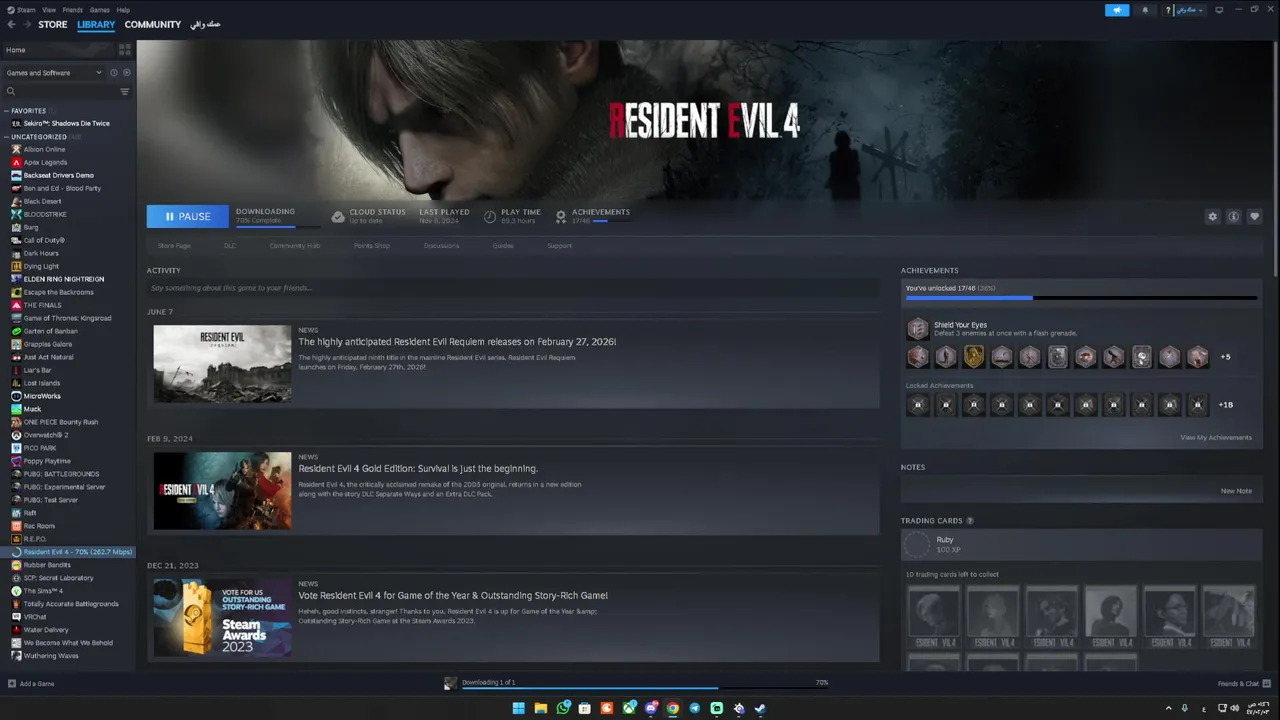
Task: Expand the Games and Software dropdown
Action: (54, 73)
